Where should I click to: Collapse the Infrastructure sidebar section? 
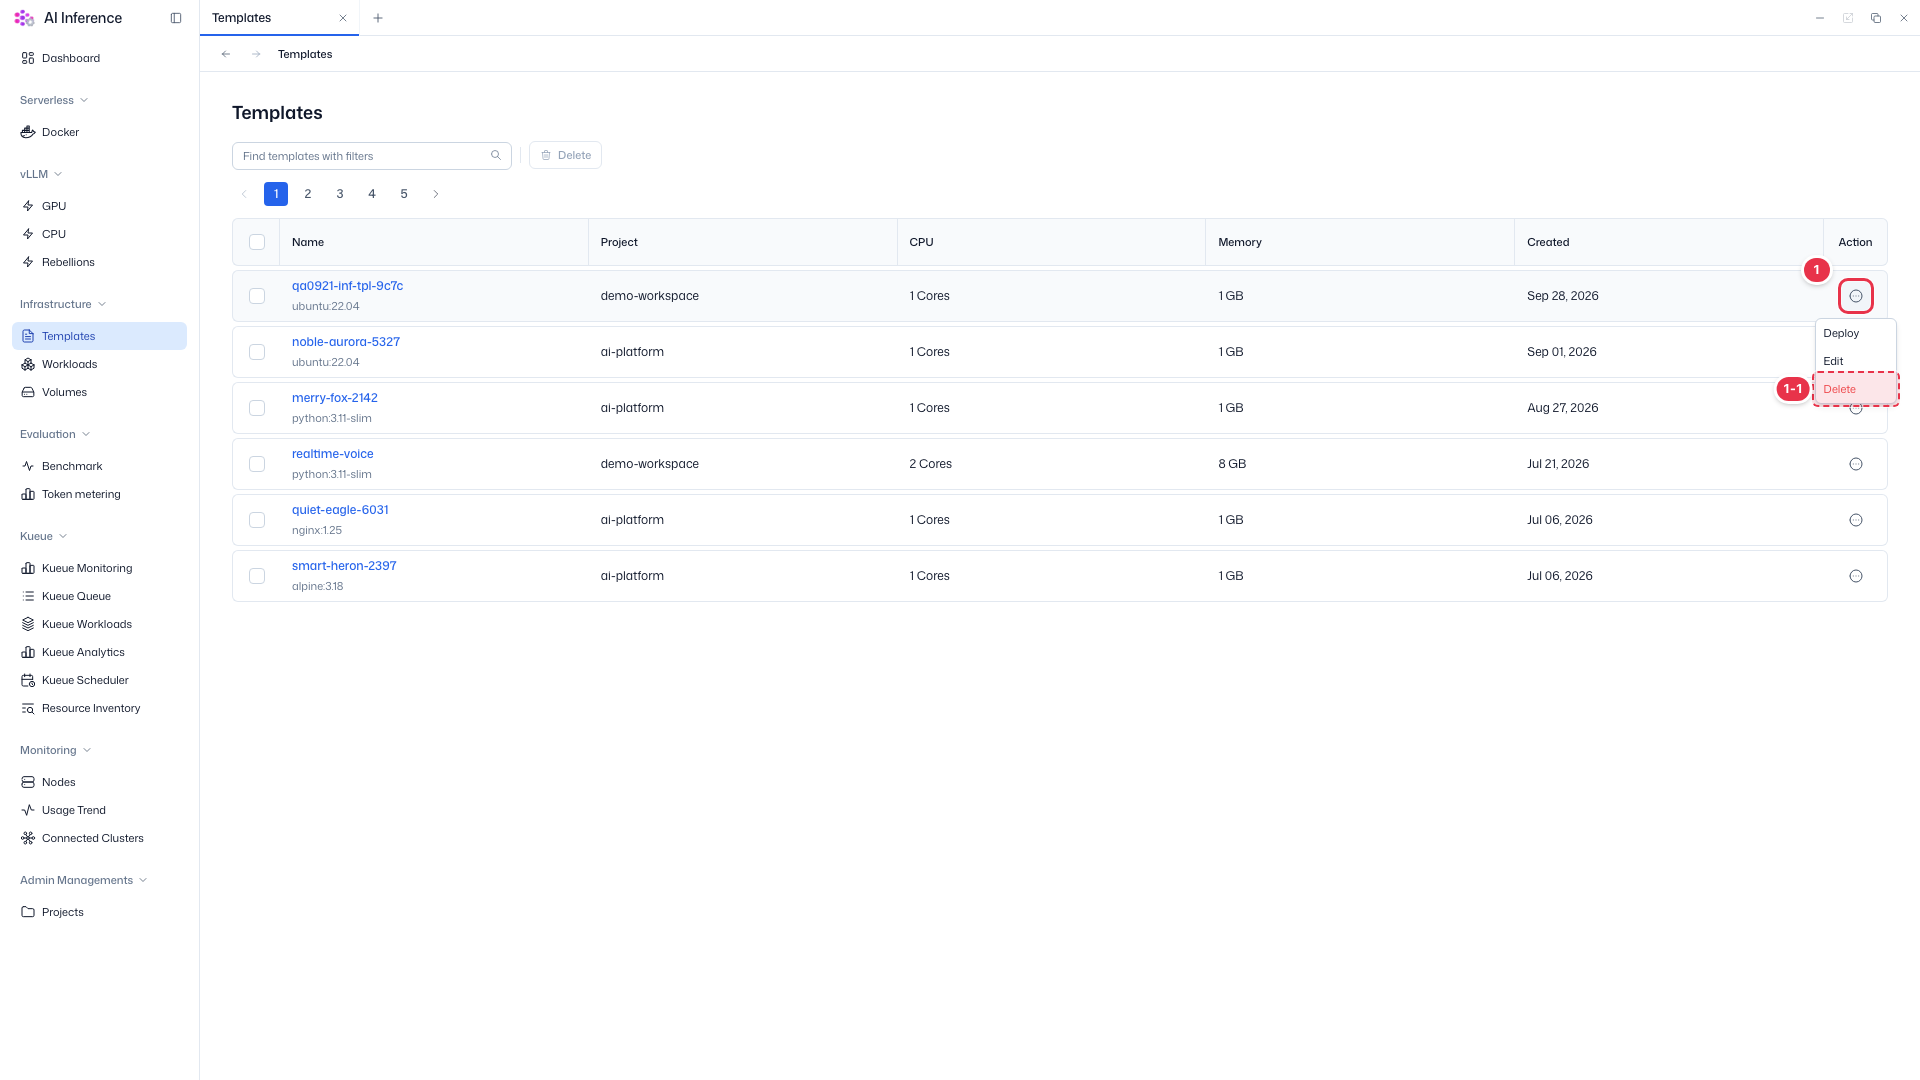click(x=63, y=304)
